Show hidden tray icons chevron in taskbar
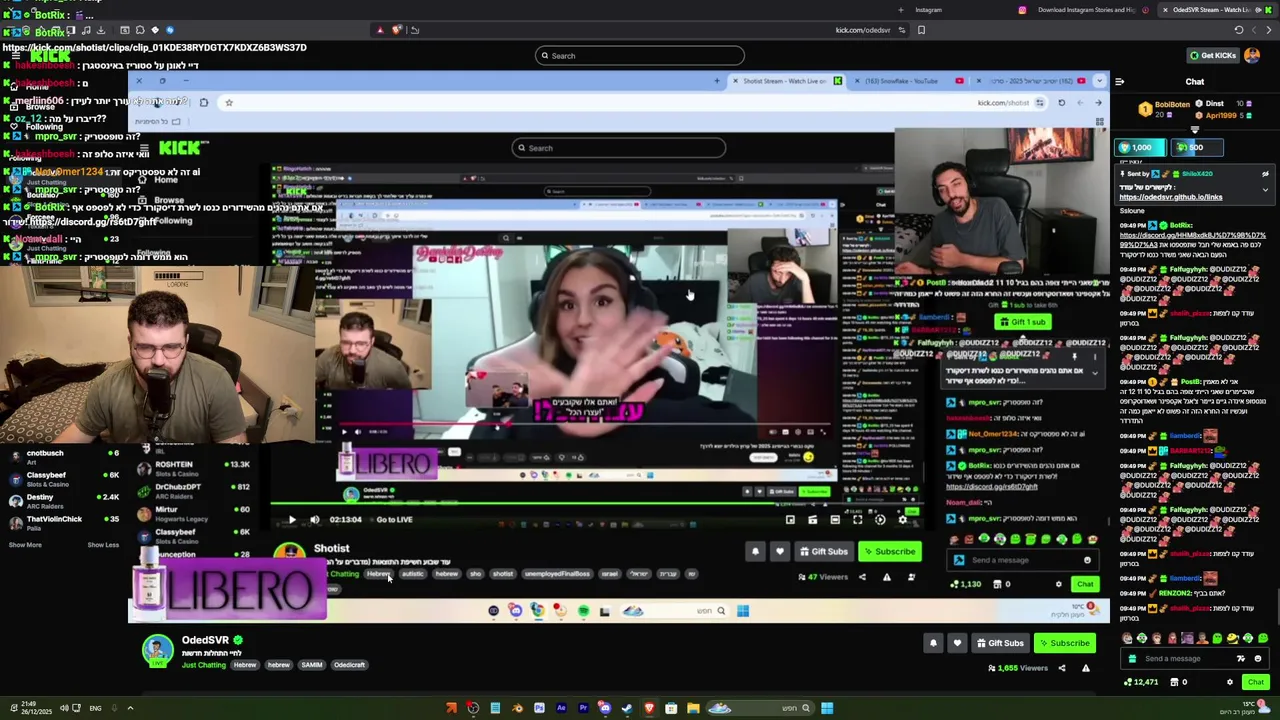The image size is (1280, 720). coord(129,708)
